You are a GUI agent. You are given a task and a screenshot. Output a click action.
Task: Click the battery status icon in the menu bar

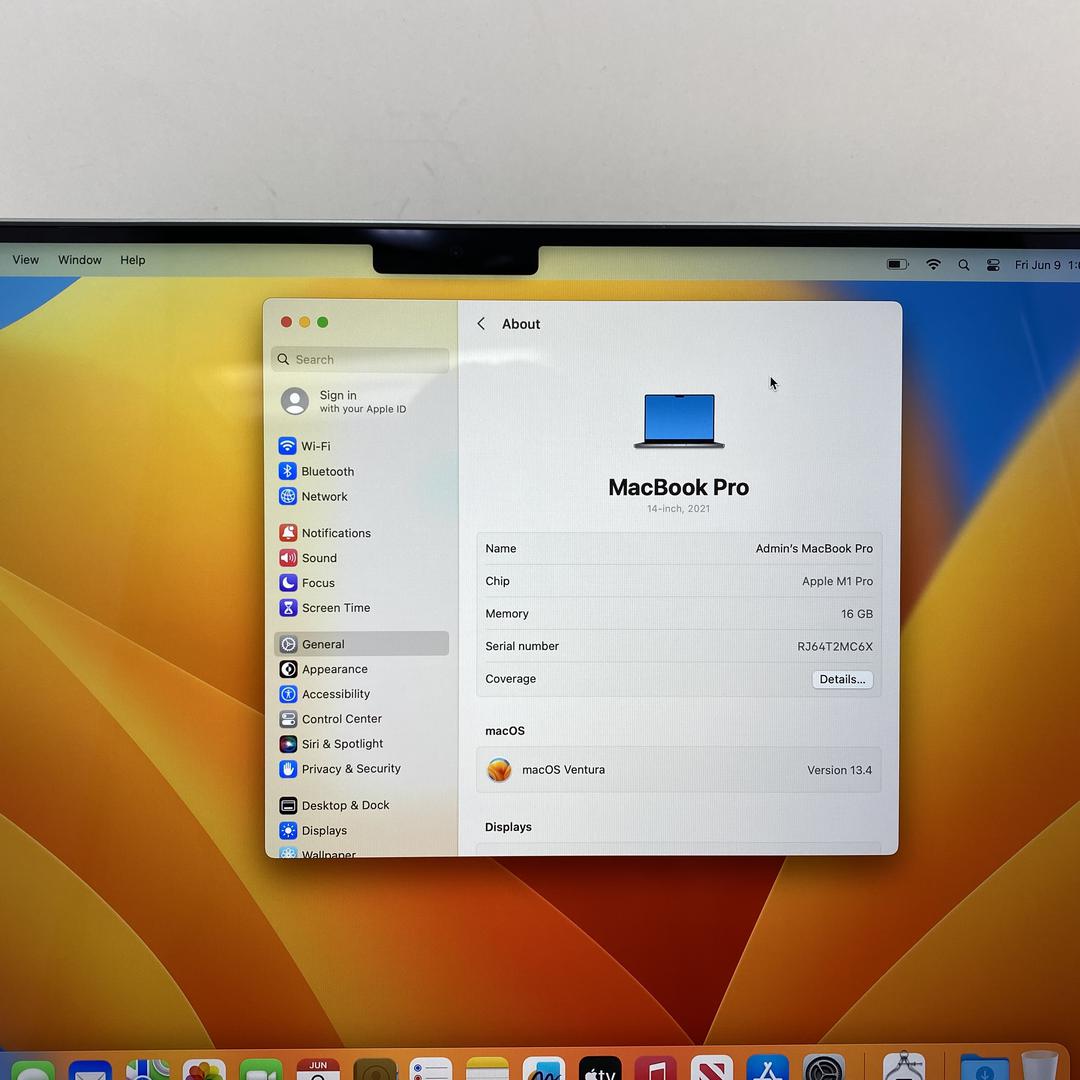(897, 264)
